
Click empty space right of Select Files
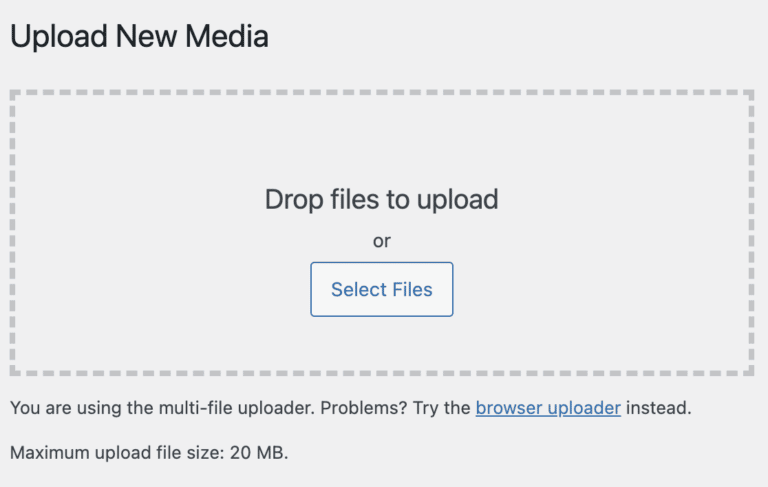coord(600,290)
